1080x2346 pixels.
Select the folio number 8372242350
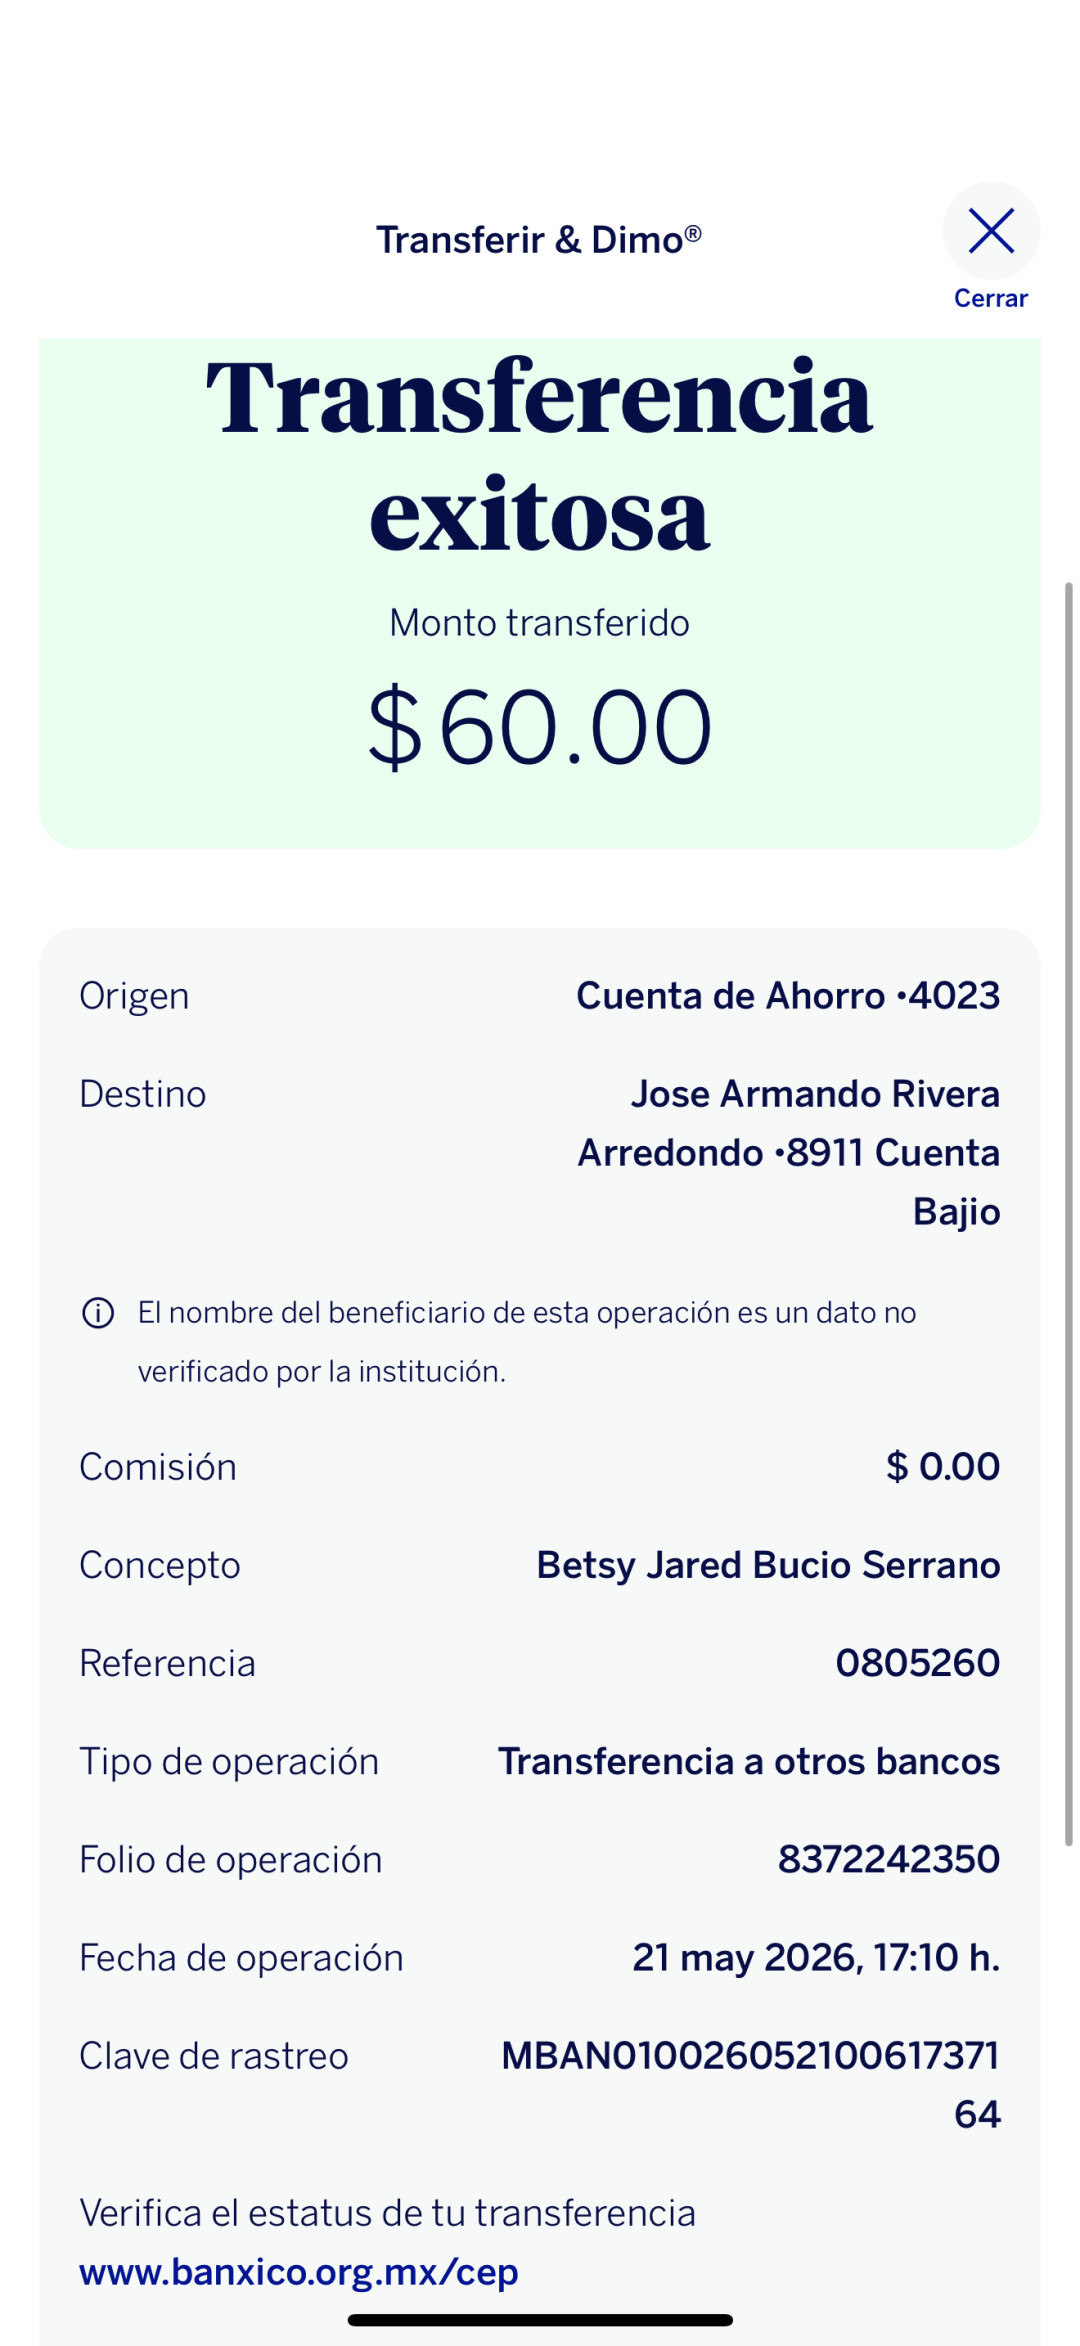point(889,1859)
